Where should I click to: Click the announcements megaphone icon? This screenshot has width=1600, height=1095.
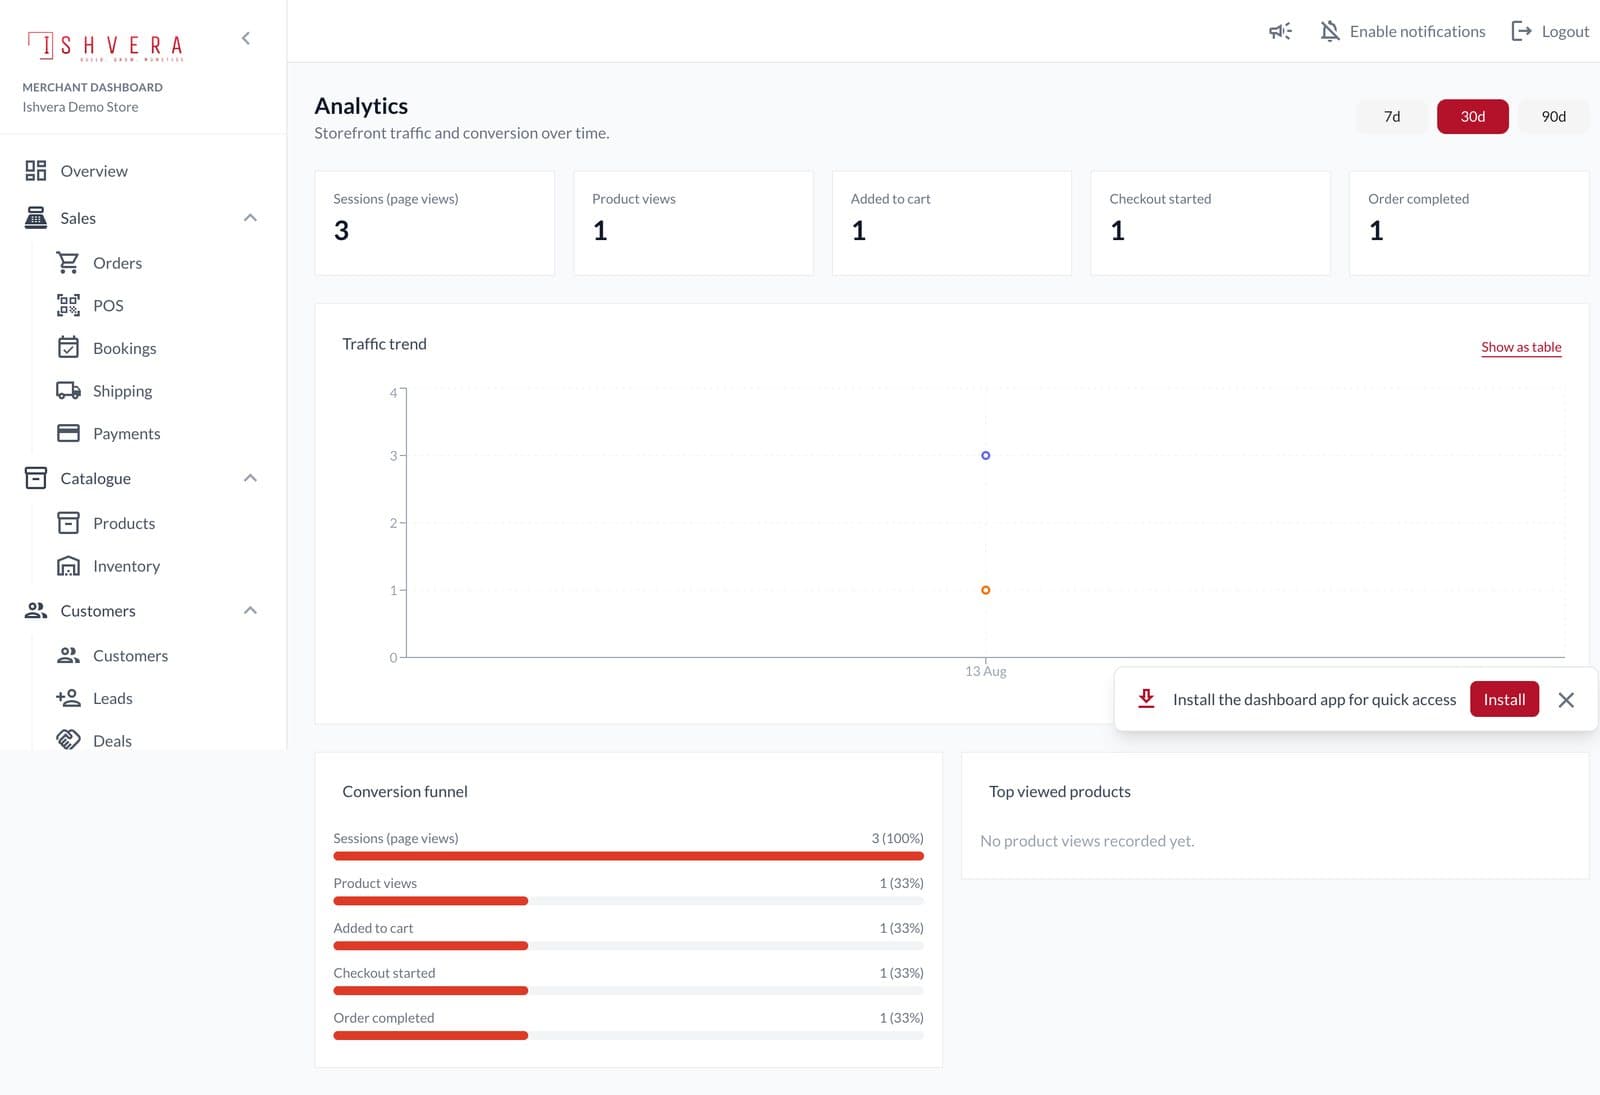[x=1280, y=31]
